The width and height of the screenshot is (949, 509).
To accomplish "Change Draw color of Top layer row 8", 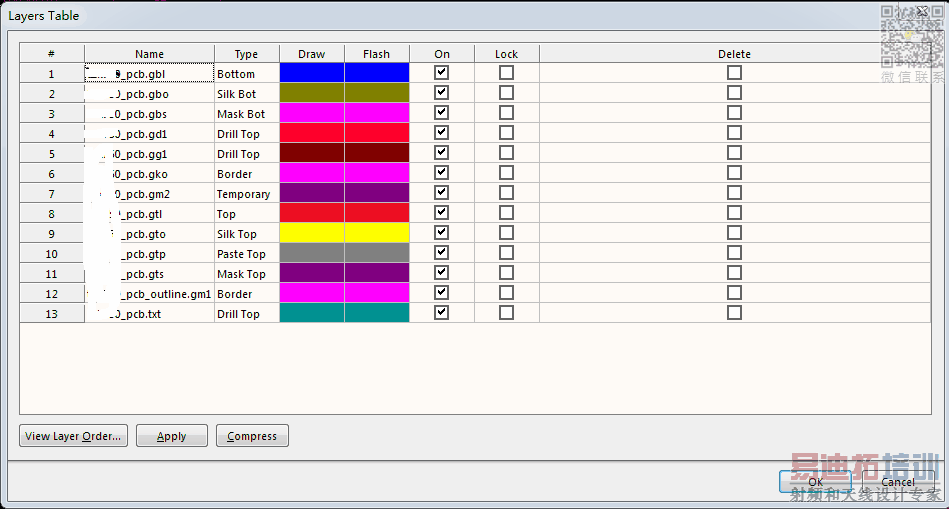I will click(x=312, y=212).
